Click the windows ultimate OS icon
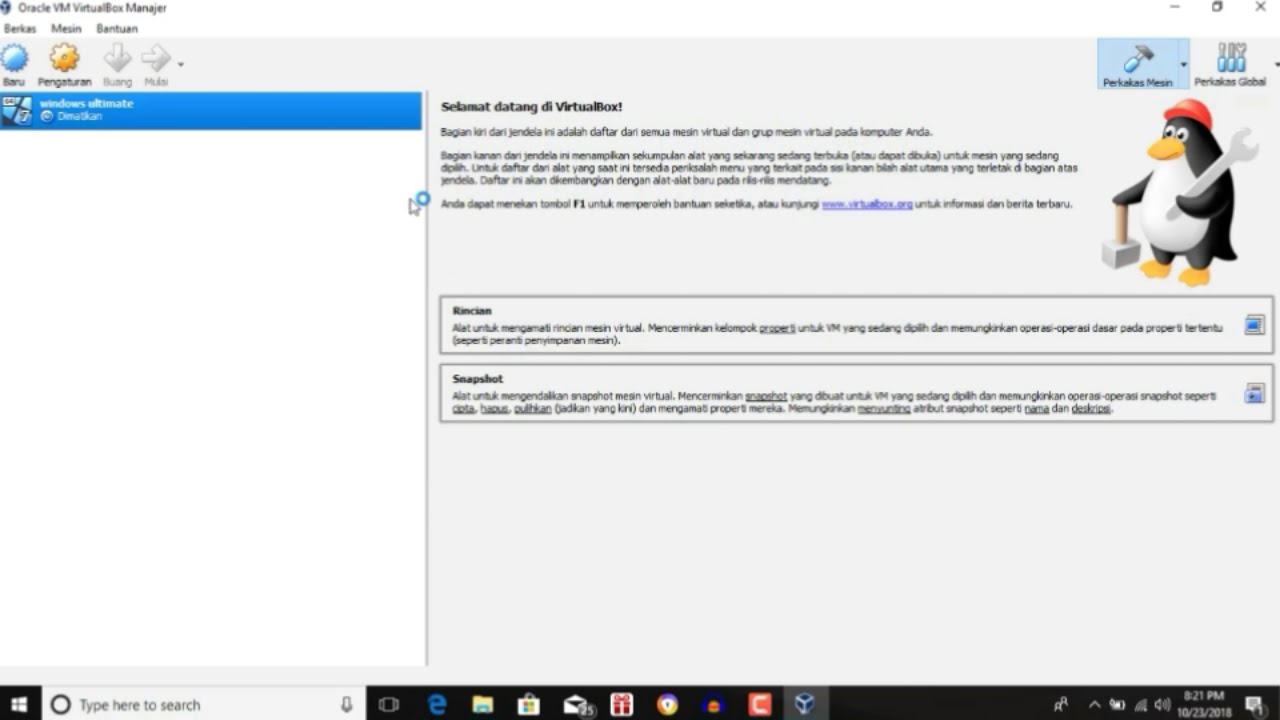The height and width of the screenshot is (720, 1280). pos(17,110)
